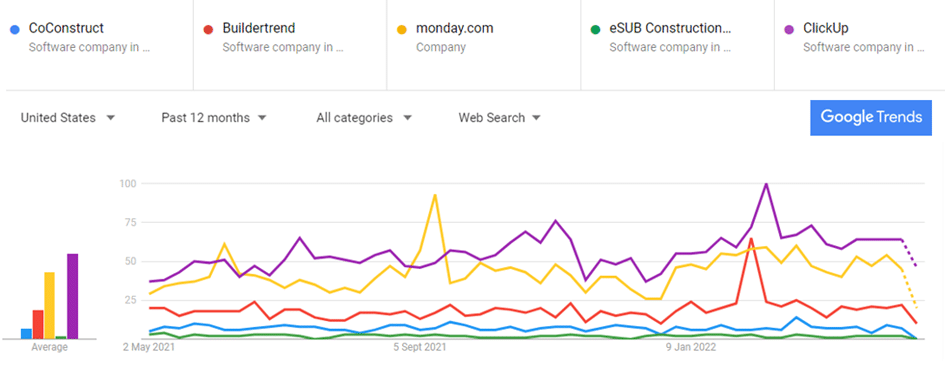Click the green eSUB Construction color dot
Screen dimensions: 945x368
pos(595,29)
